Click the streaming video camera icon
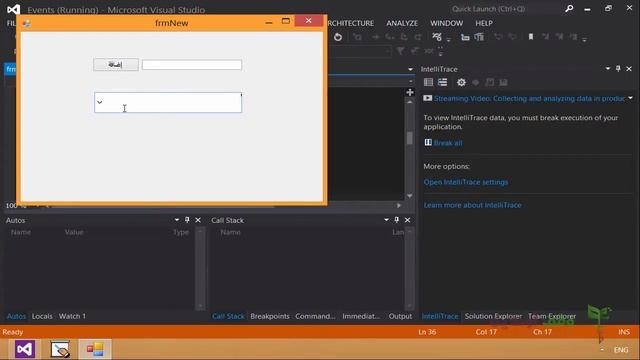Viewport: 640px width, 360px height. 427,98
